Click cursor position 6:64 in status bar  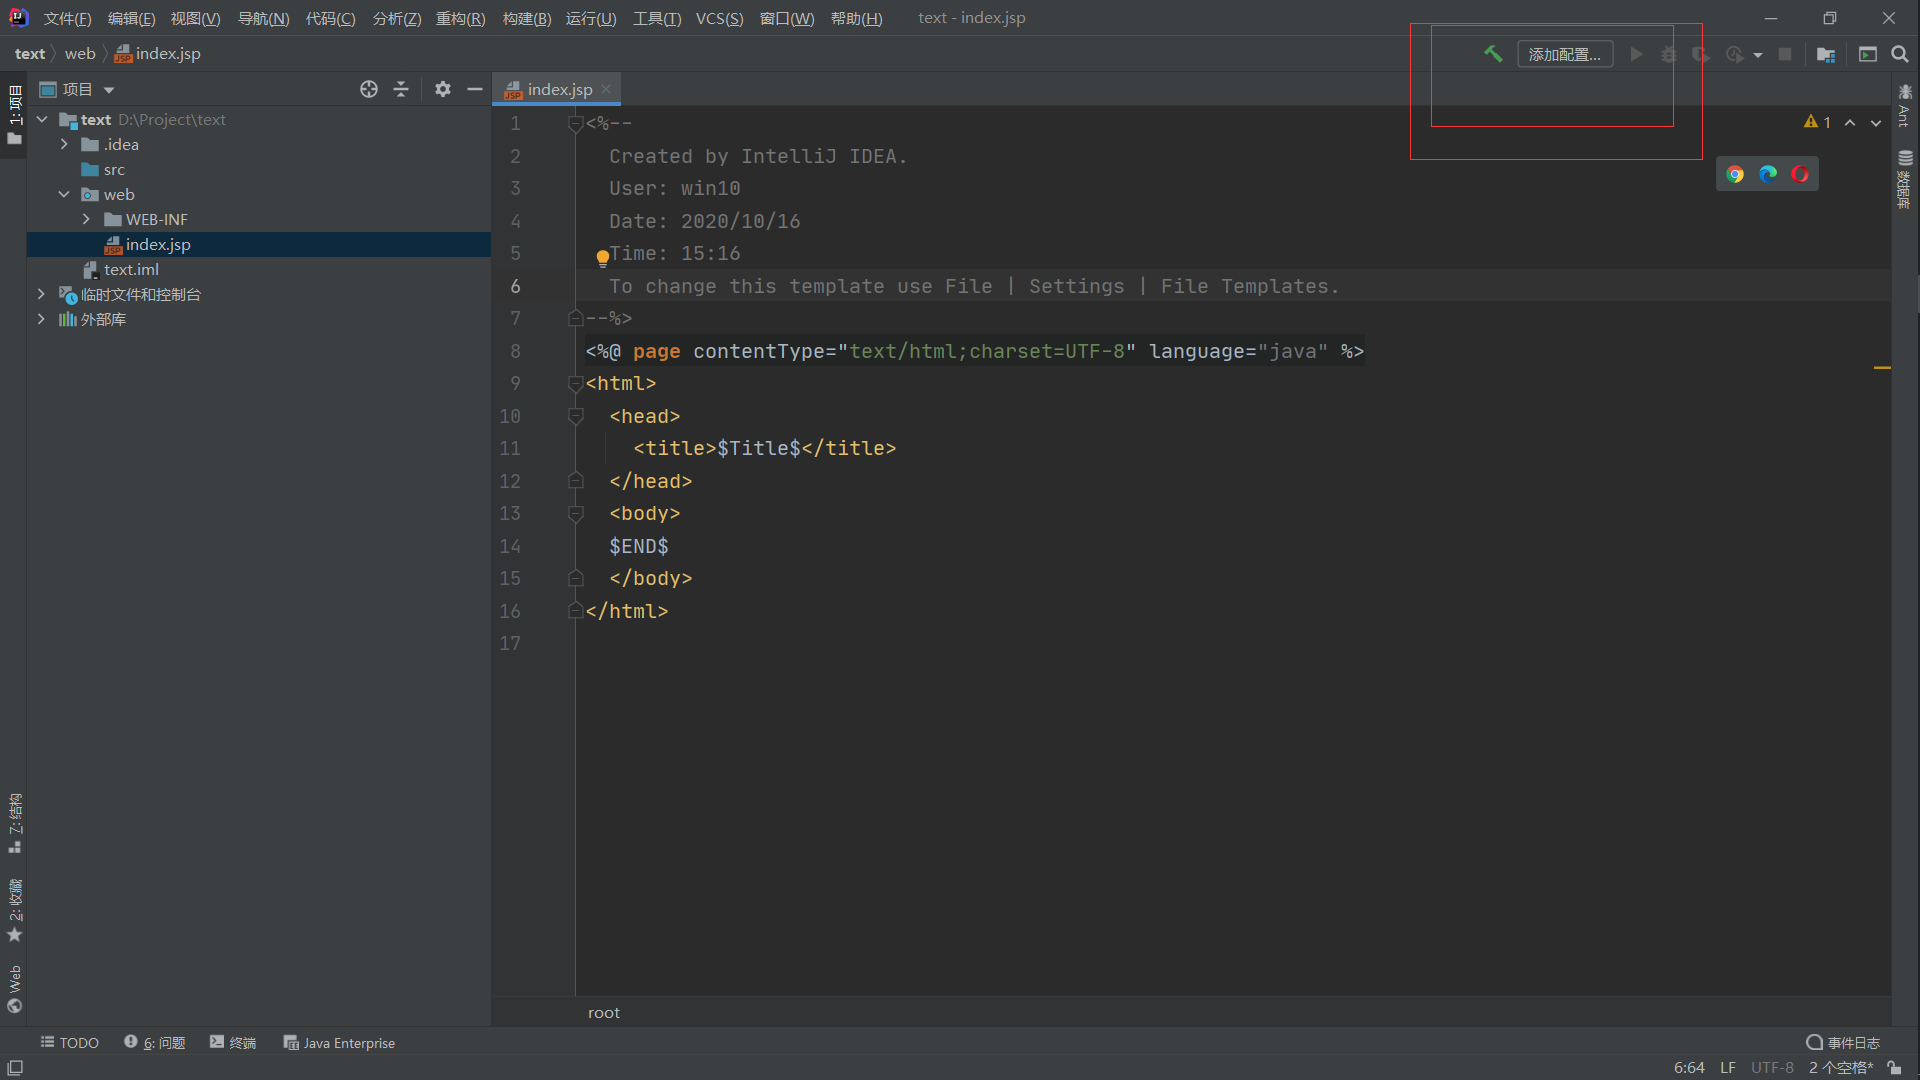1689,1067
